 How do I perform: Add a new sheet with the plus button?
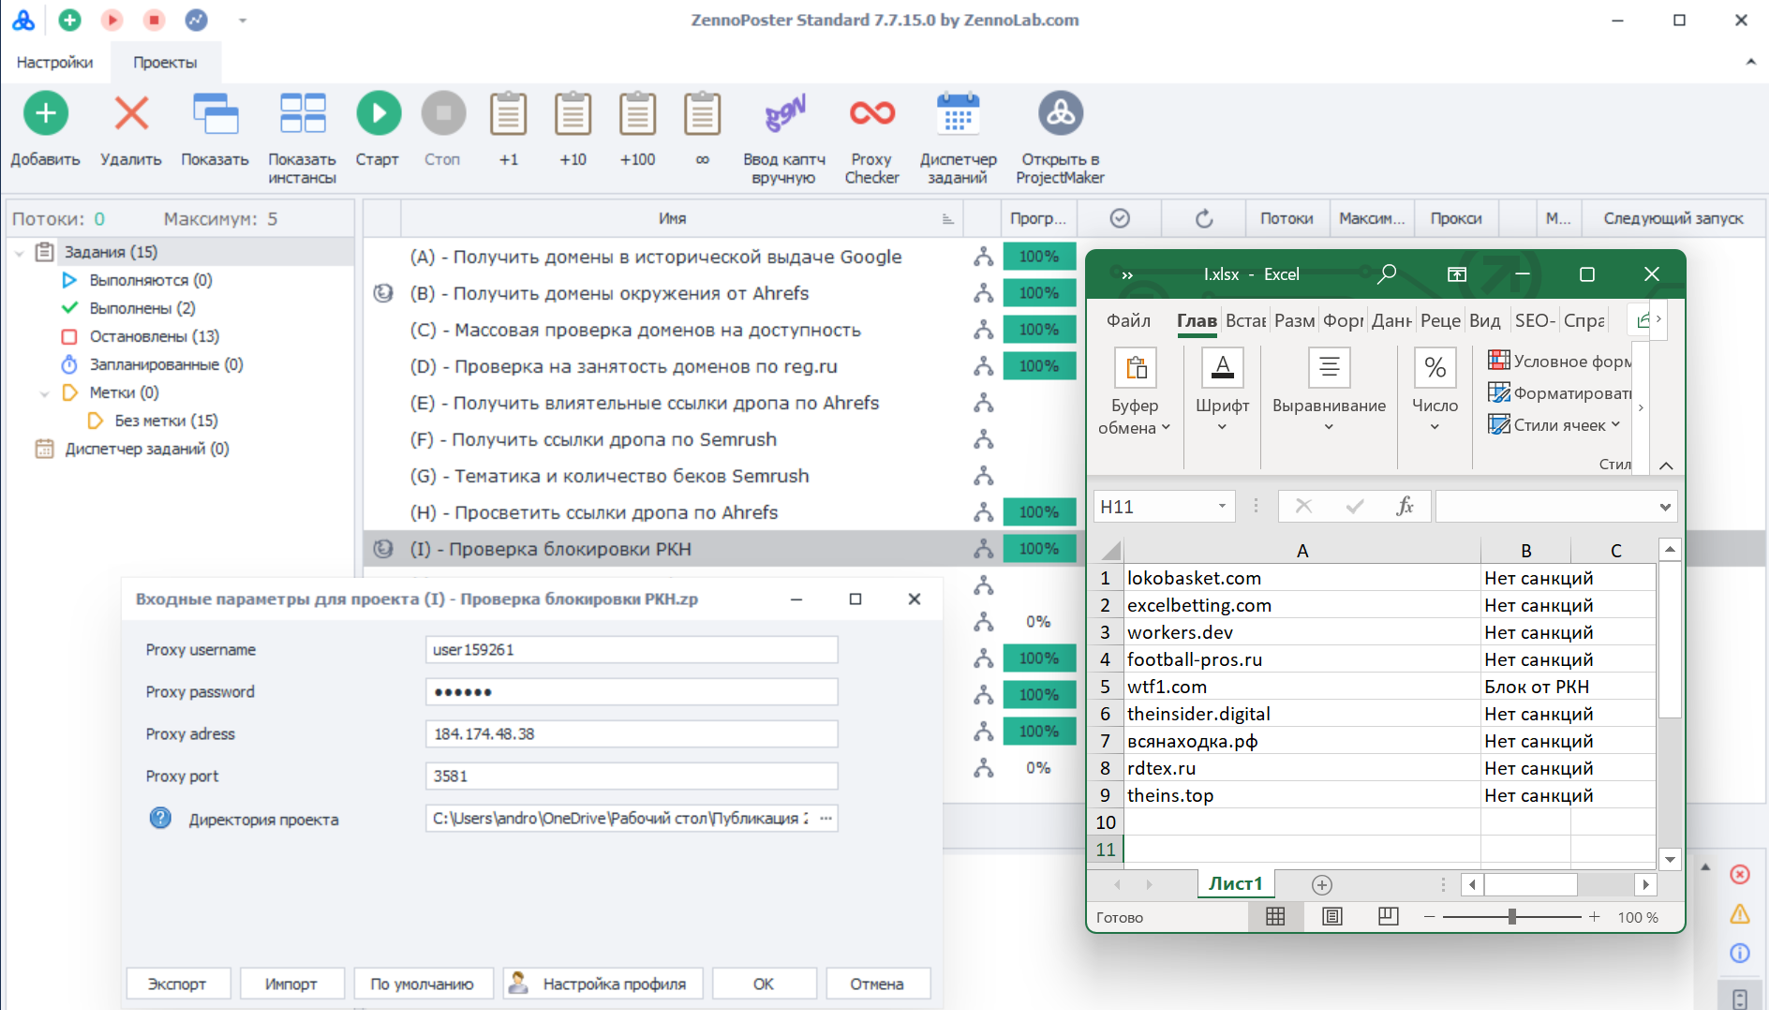1322,885
